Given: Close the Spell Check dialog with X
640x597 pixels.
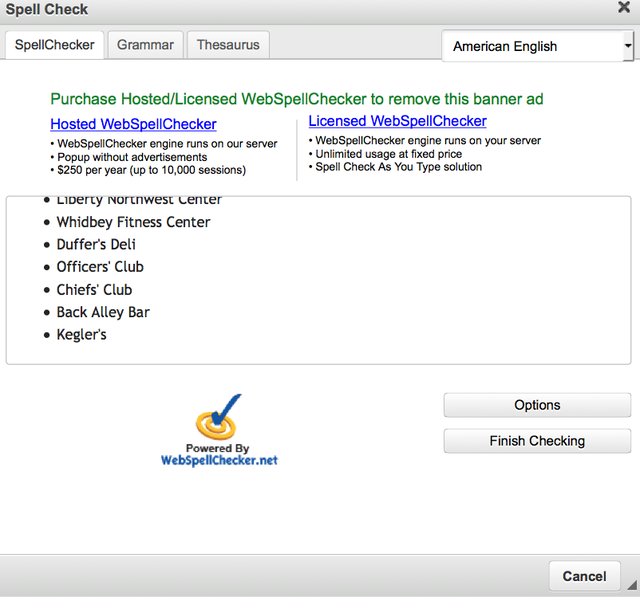Looking at the screenshot, I should click(623, 9).
